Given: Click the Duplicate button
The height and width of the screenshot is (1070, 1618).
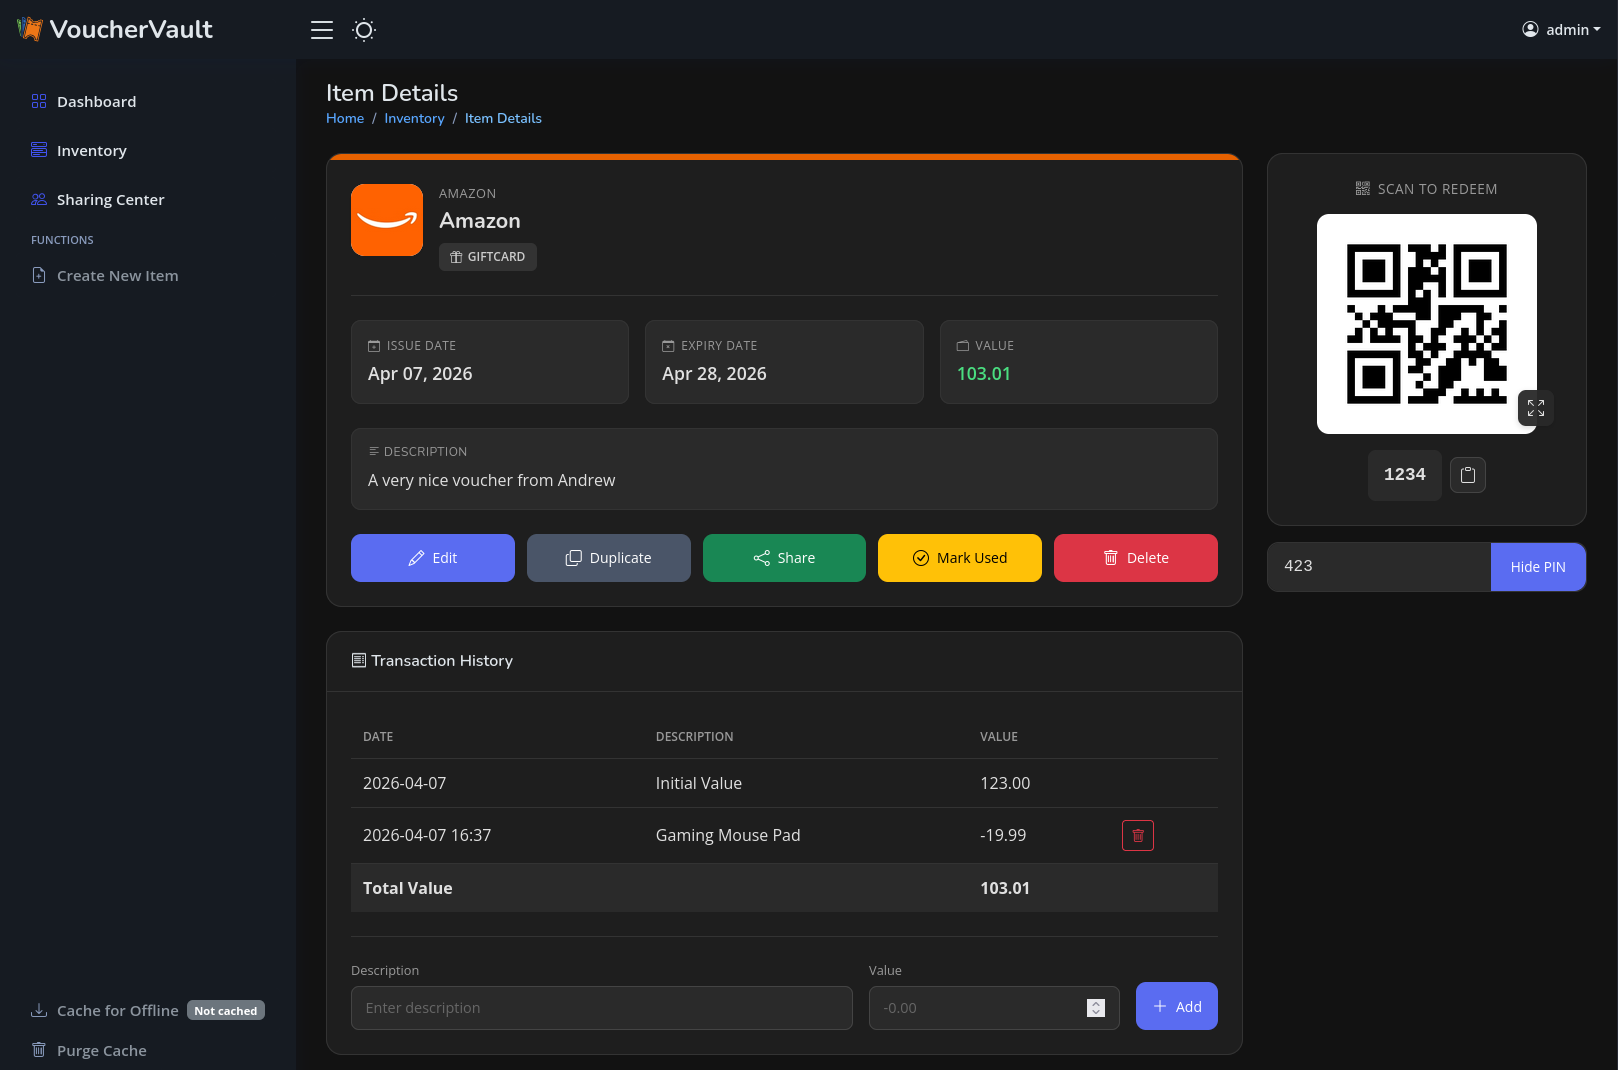Looking at the screenshot, I should click(x=609, y=558).
